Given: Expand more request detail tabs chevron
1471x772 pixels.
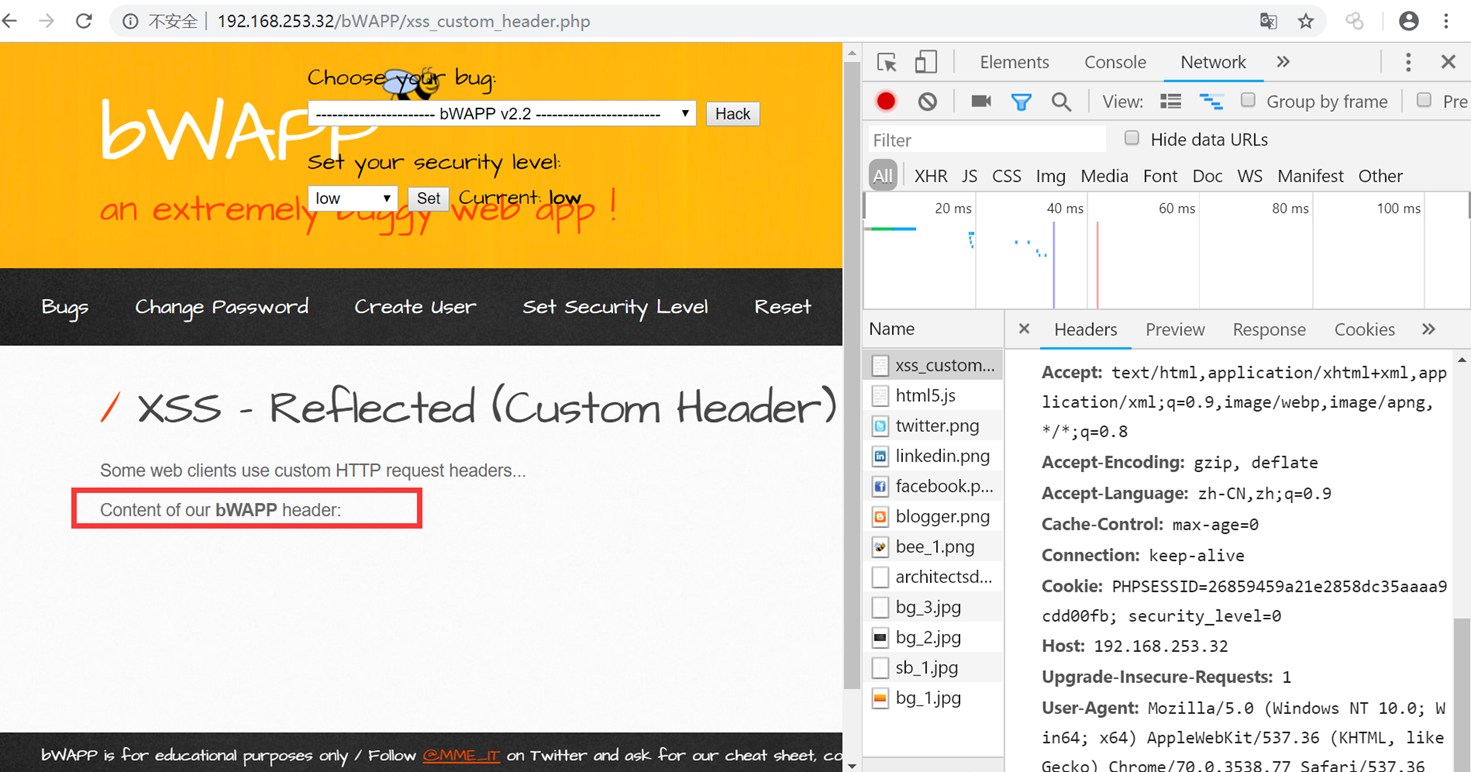Looking at the screenshot, I should [x=1429, y=329].
